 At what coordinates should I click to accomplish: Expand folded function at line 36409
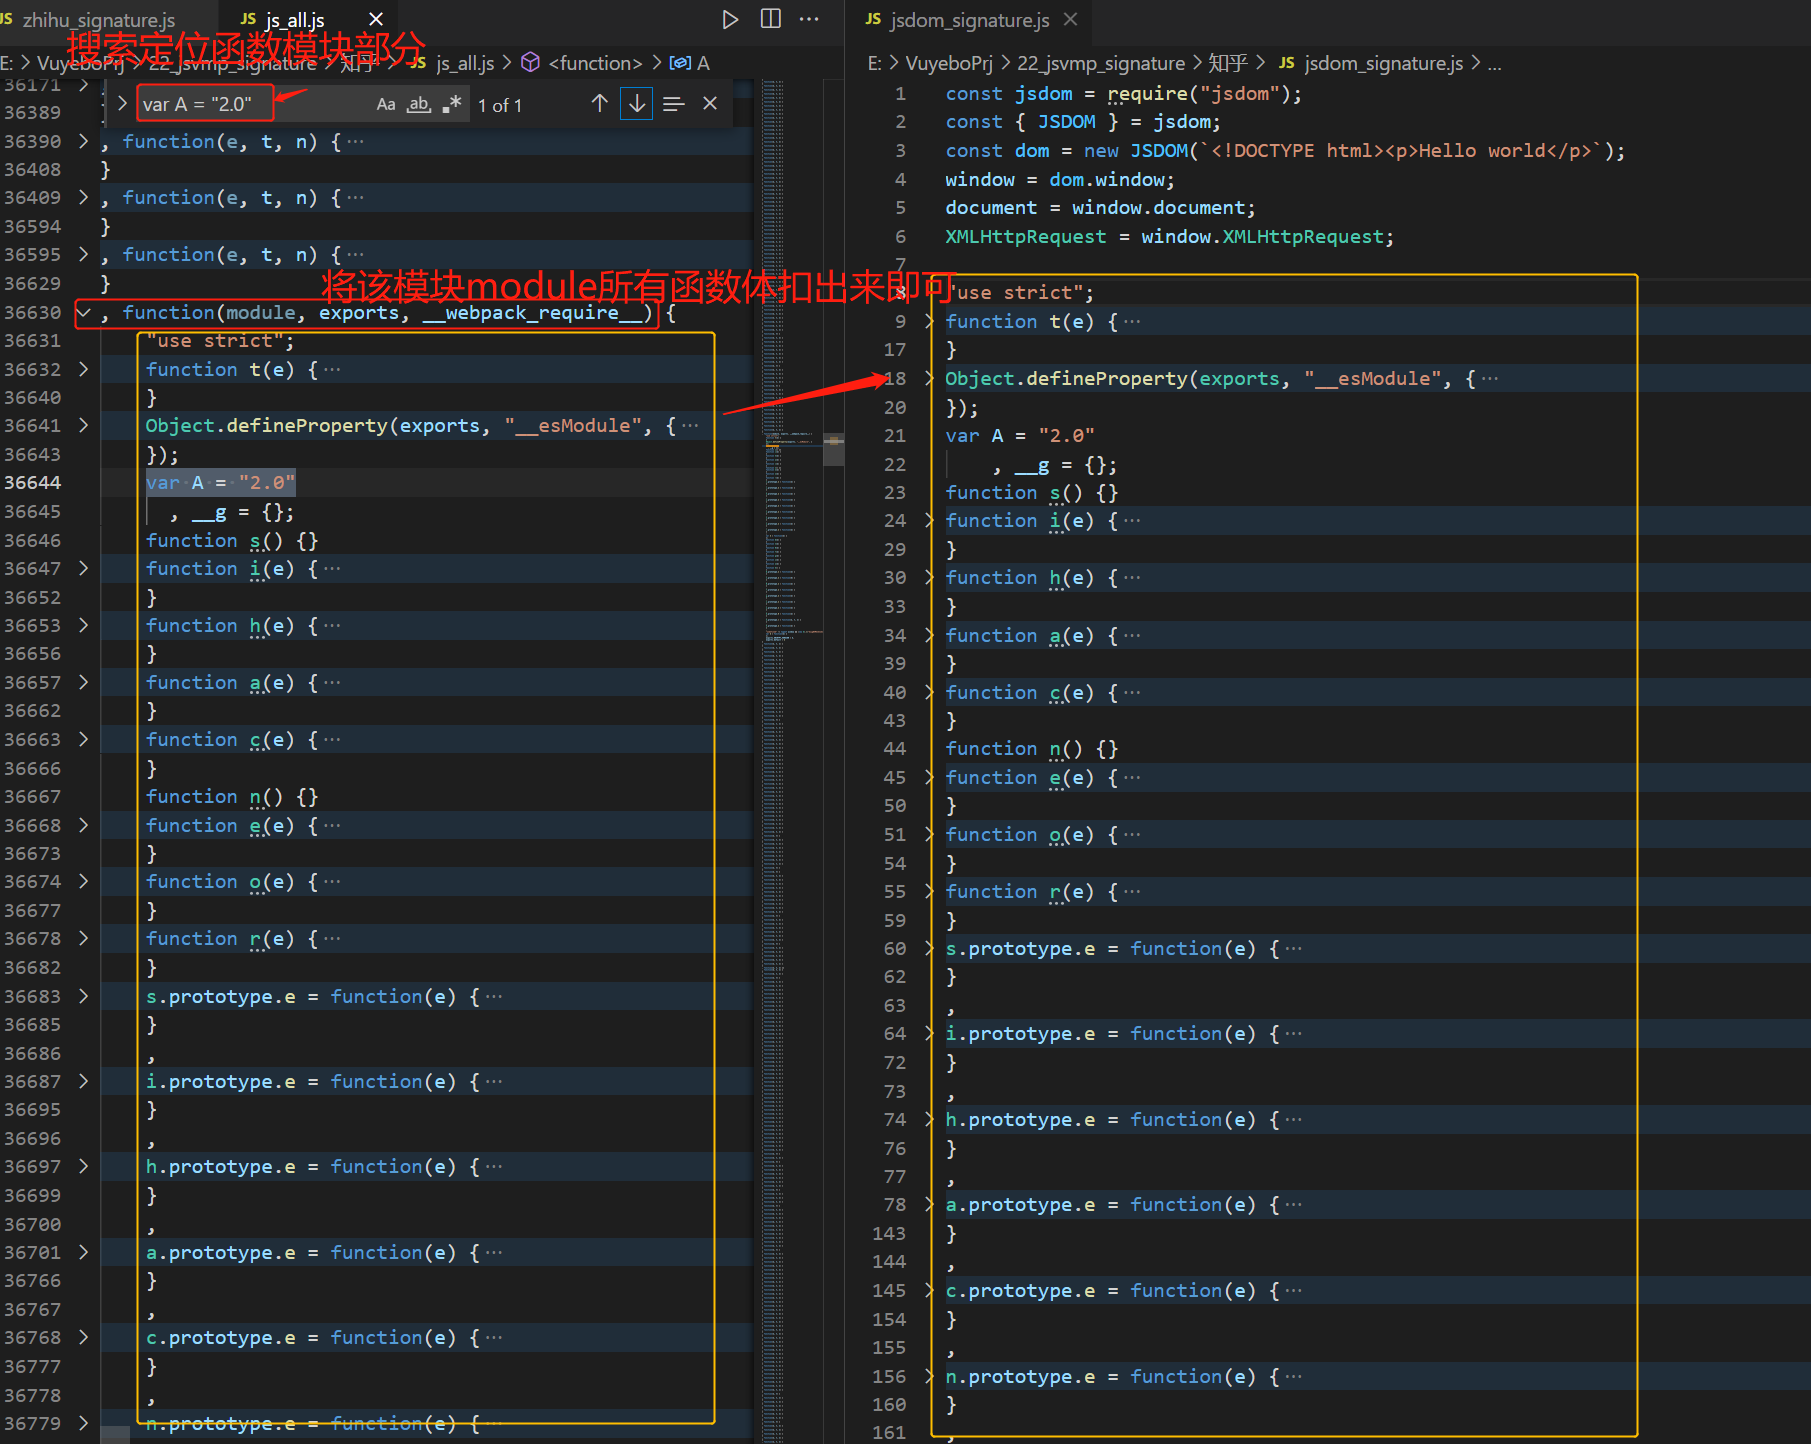(84, 197)
